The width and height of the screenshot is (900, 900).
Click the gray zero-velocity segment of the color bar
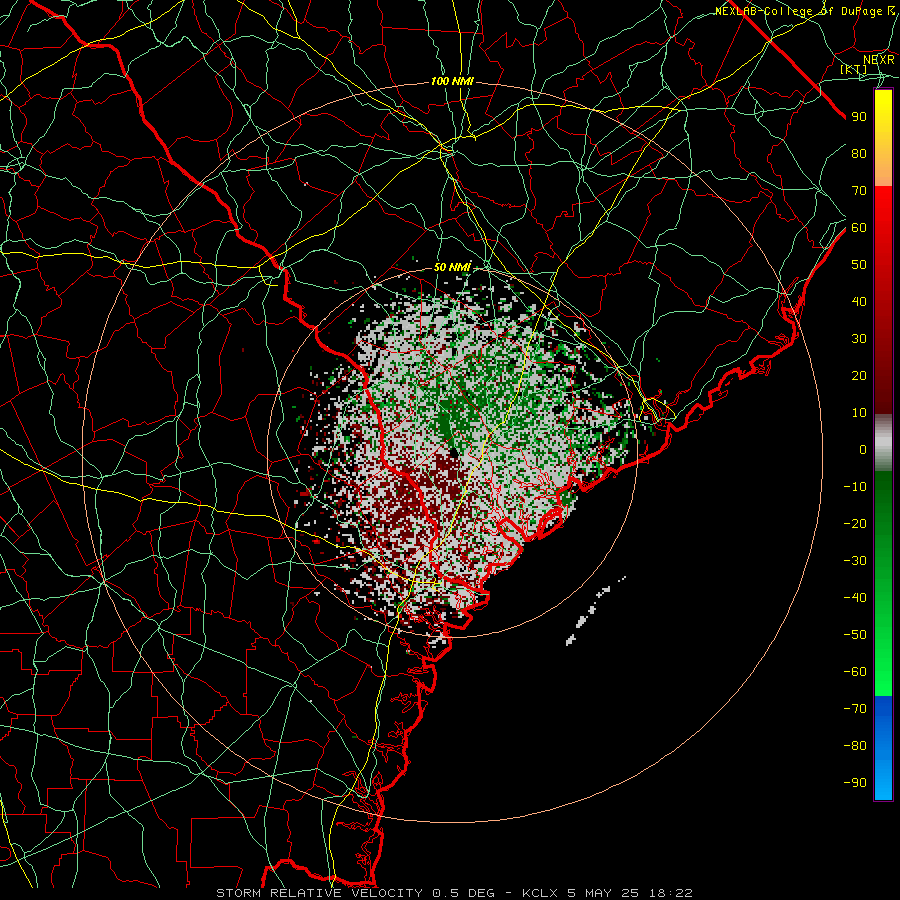[883, 443]
